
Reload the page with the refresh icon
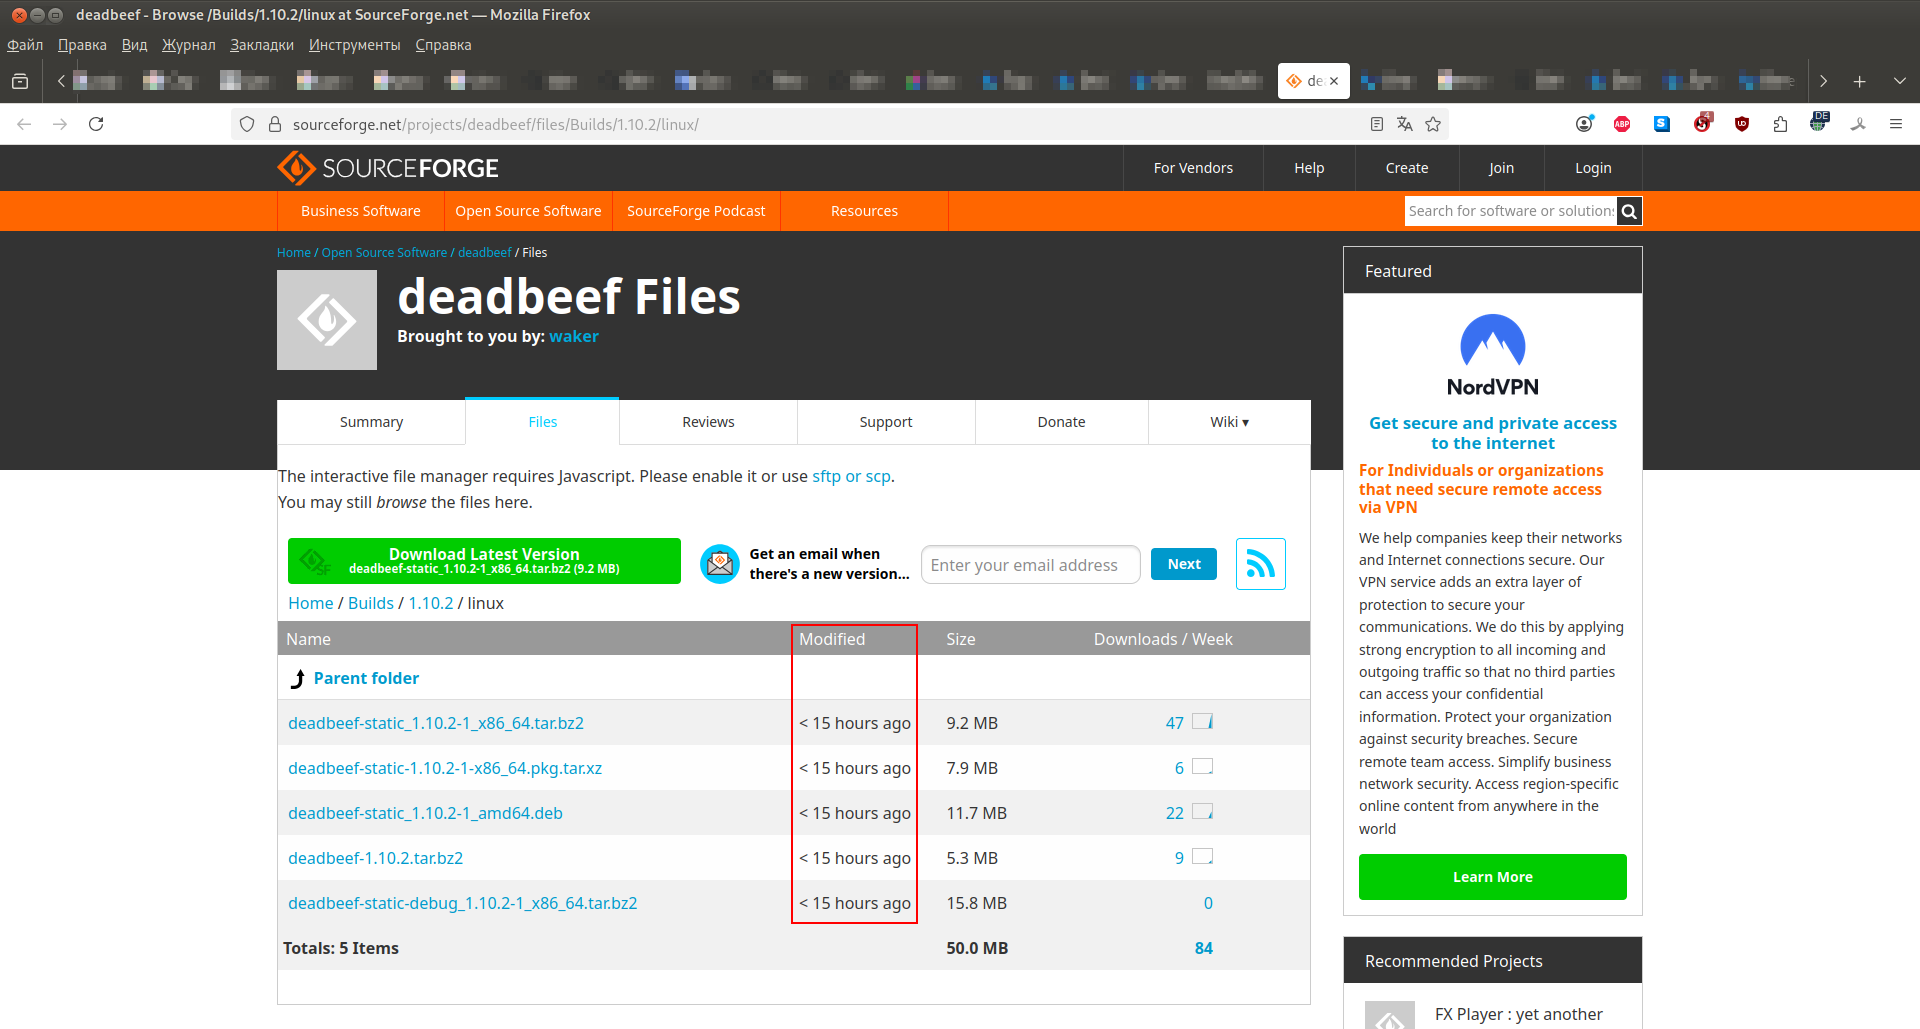(x=96, y=124)
